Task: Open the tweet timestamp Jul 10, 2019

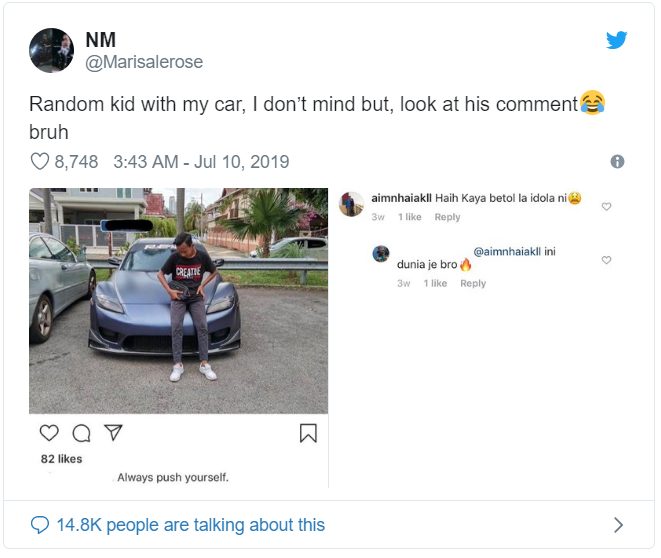Action: (201, 161)
